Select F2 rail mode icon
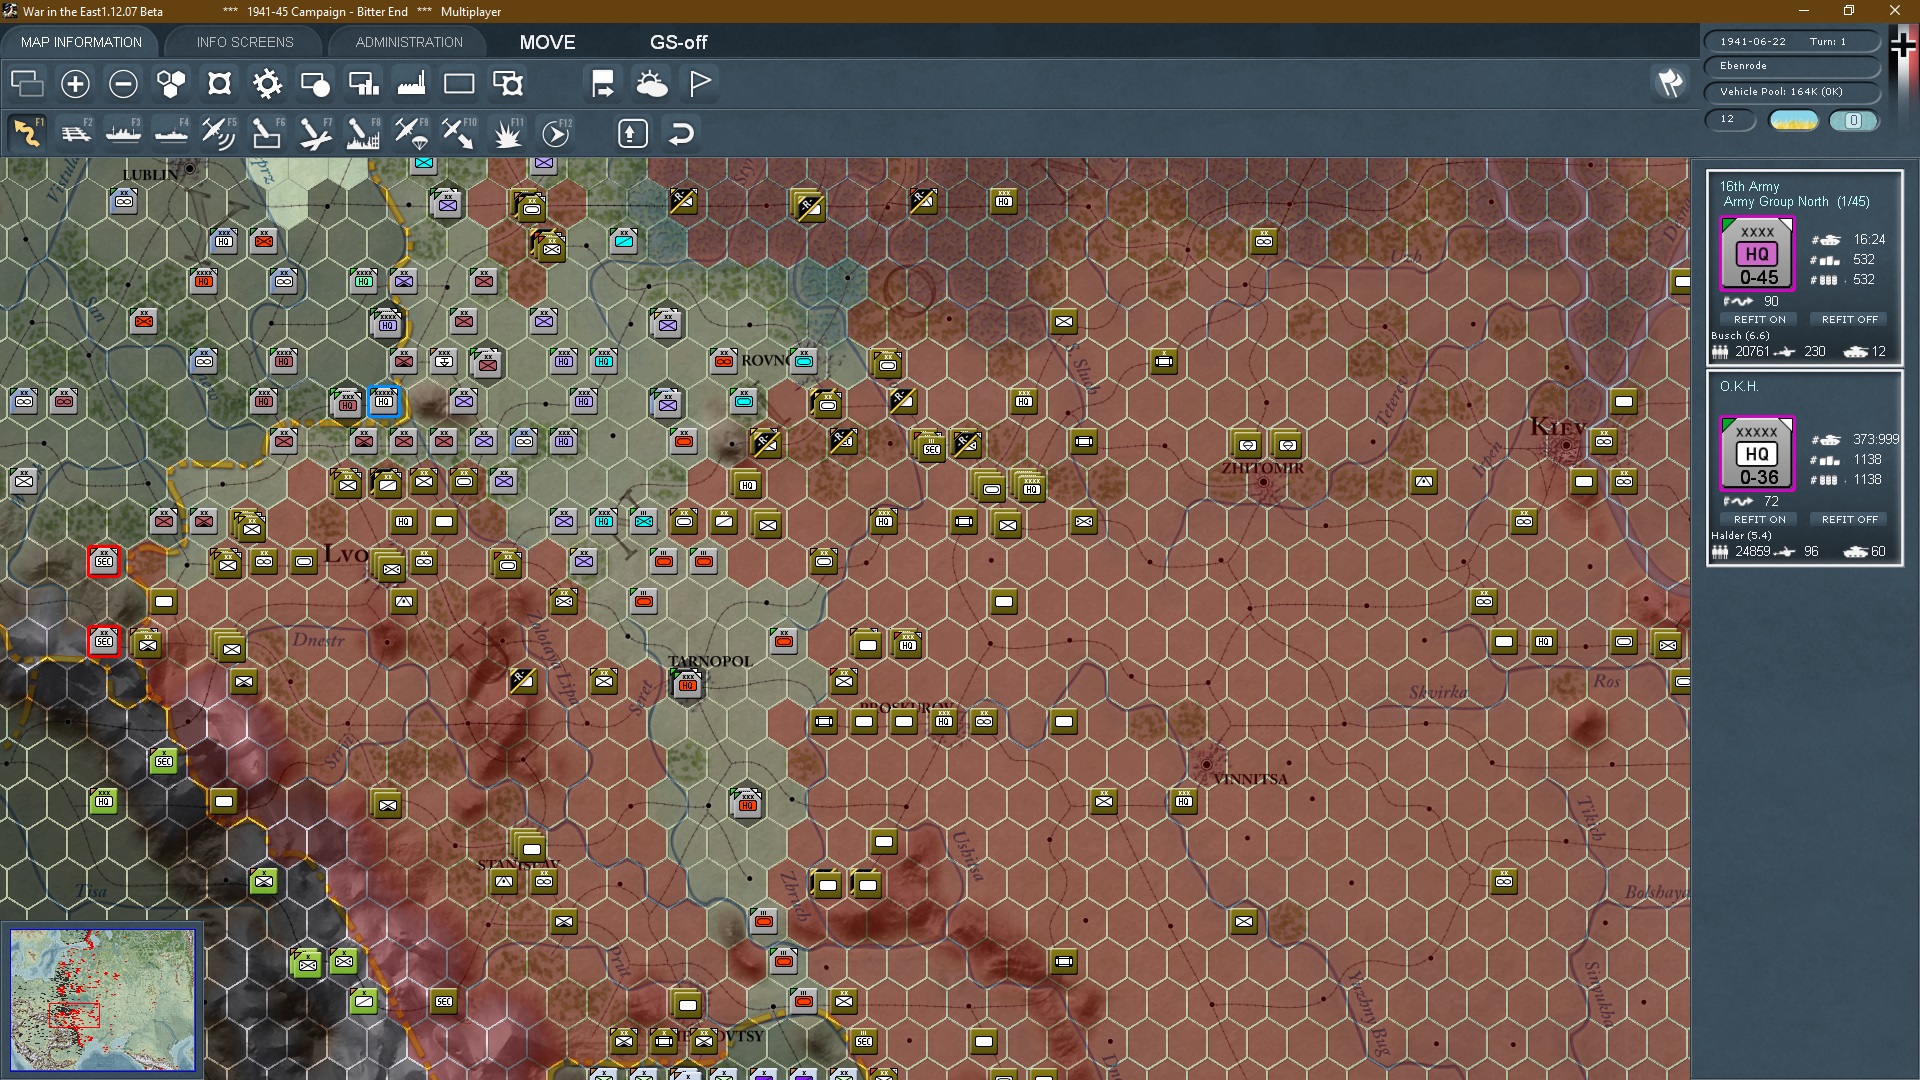The image size is (1920, 1080). [x=75, y=133]
